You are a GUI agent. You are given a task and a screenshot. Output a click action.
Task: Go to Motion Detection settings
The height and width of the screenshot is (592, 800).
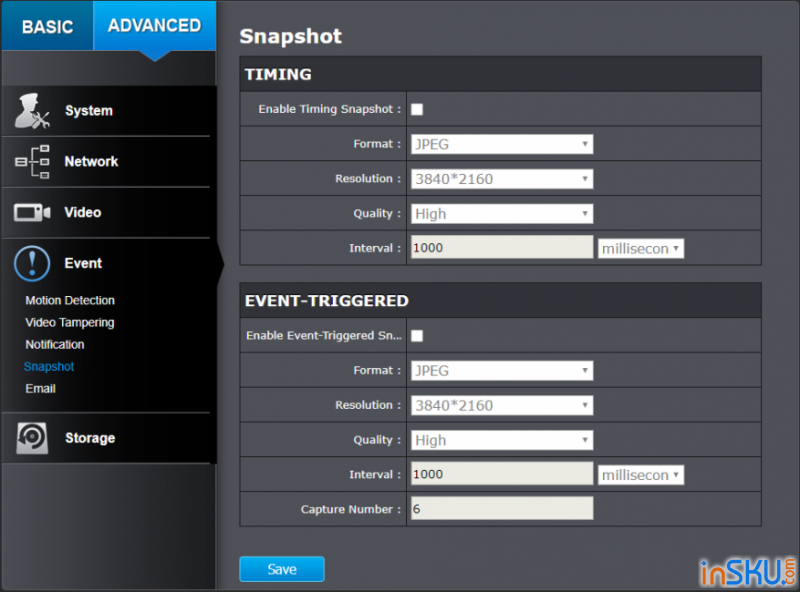pyautogui.click(x=70, y=300)
